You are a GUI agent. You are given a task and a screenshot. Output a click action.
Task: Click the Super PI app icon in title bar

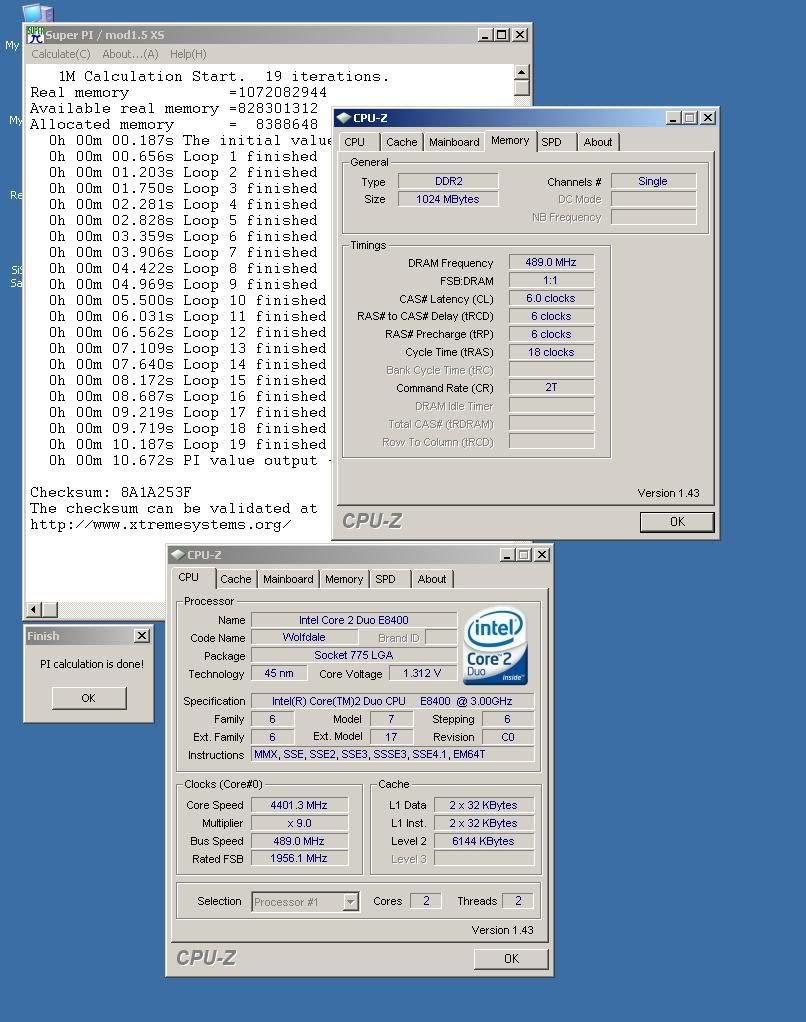(x=35, y=35)
